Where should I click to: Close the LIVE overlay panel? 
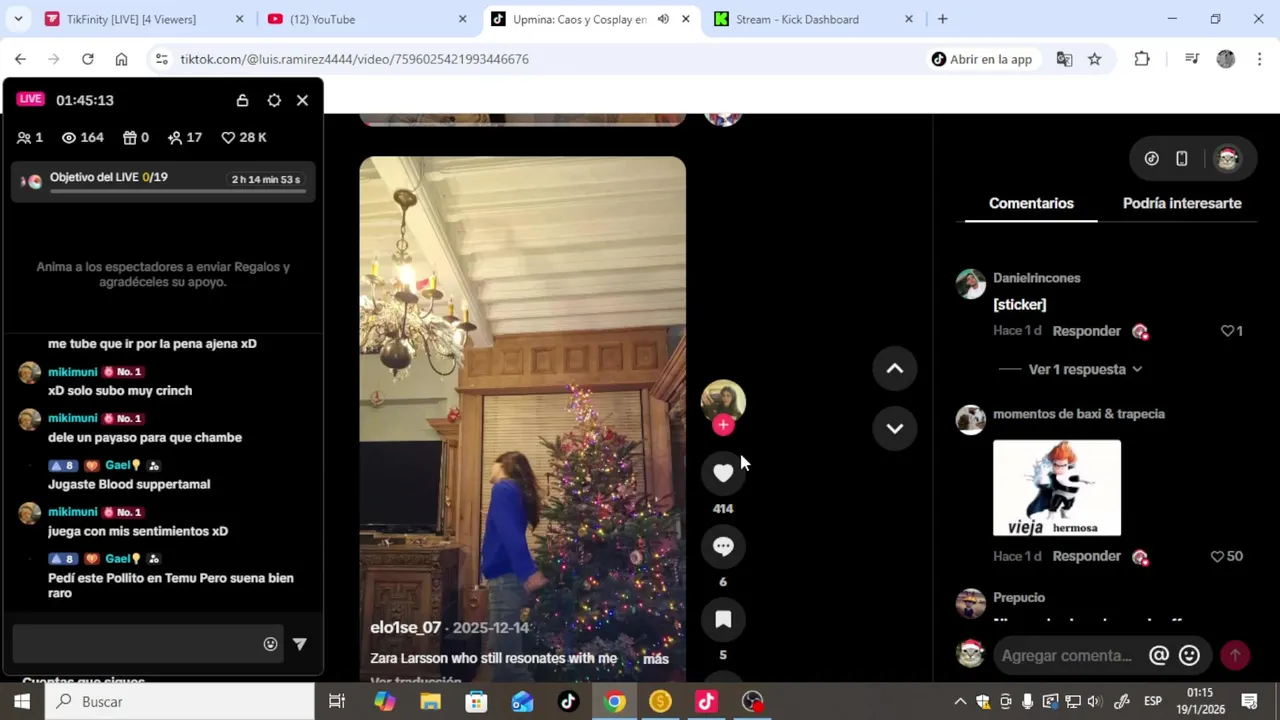(302, 100)
